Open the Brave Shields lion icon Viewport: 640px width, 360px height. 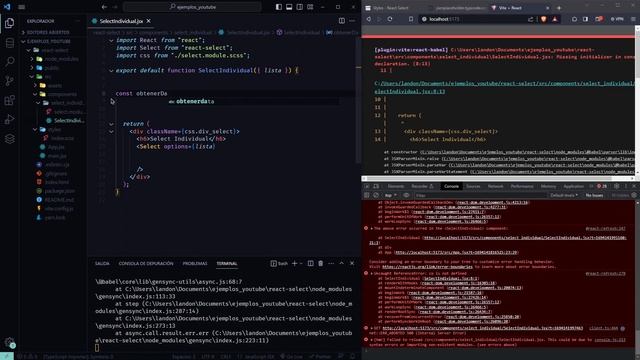coord(544,19)
